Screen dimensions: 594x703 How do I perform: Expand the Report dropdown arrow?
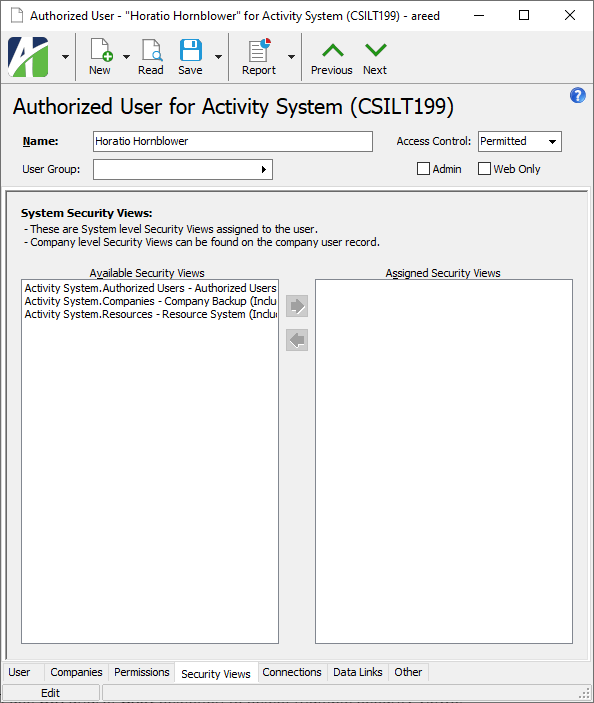click(x=291, y=56)
